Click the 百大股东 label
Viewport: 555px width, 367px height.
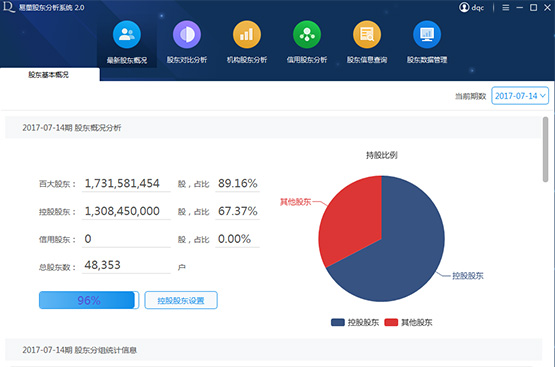[x=57, y=184]
